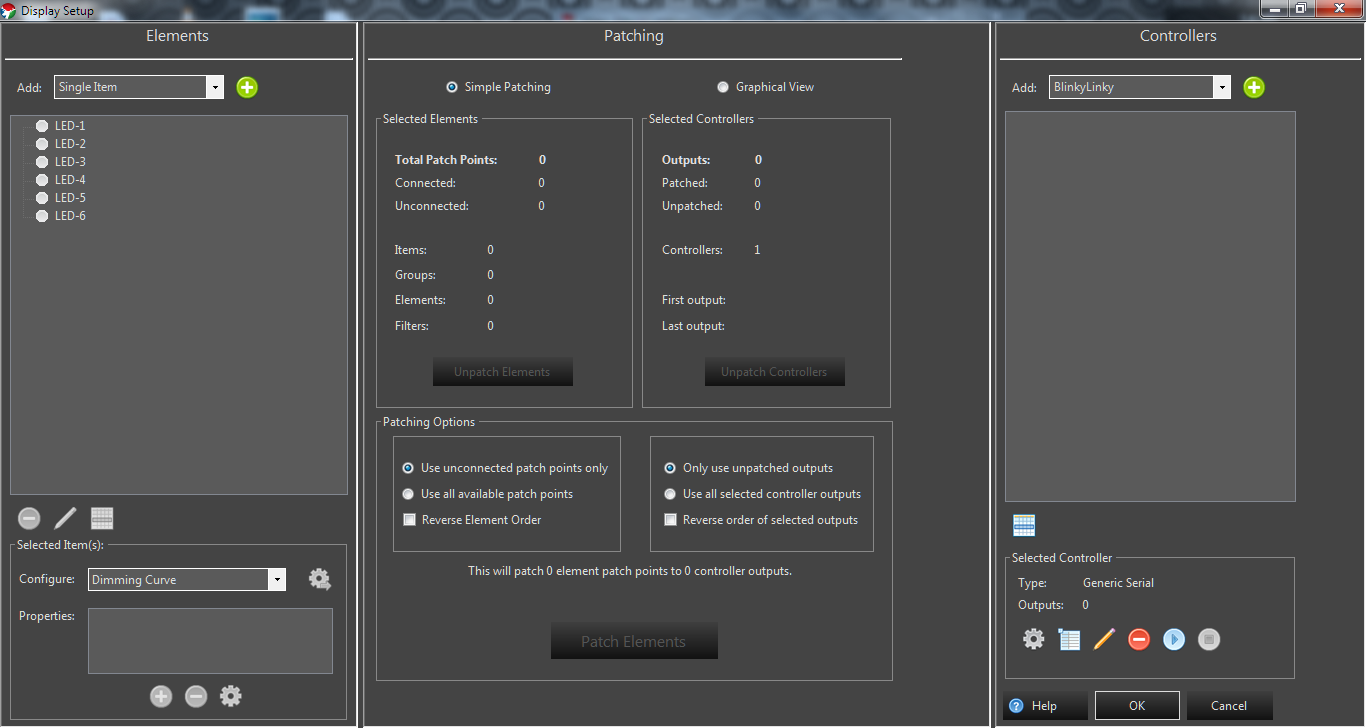Click the OK button

coord(1137,706)
